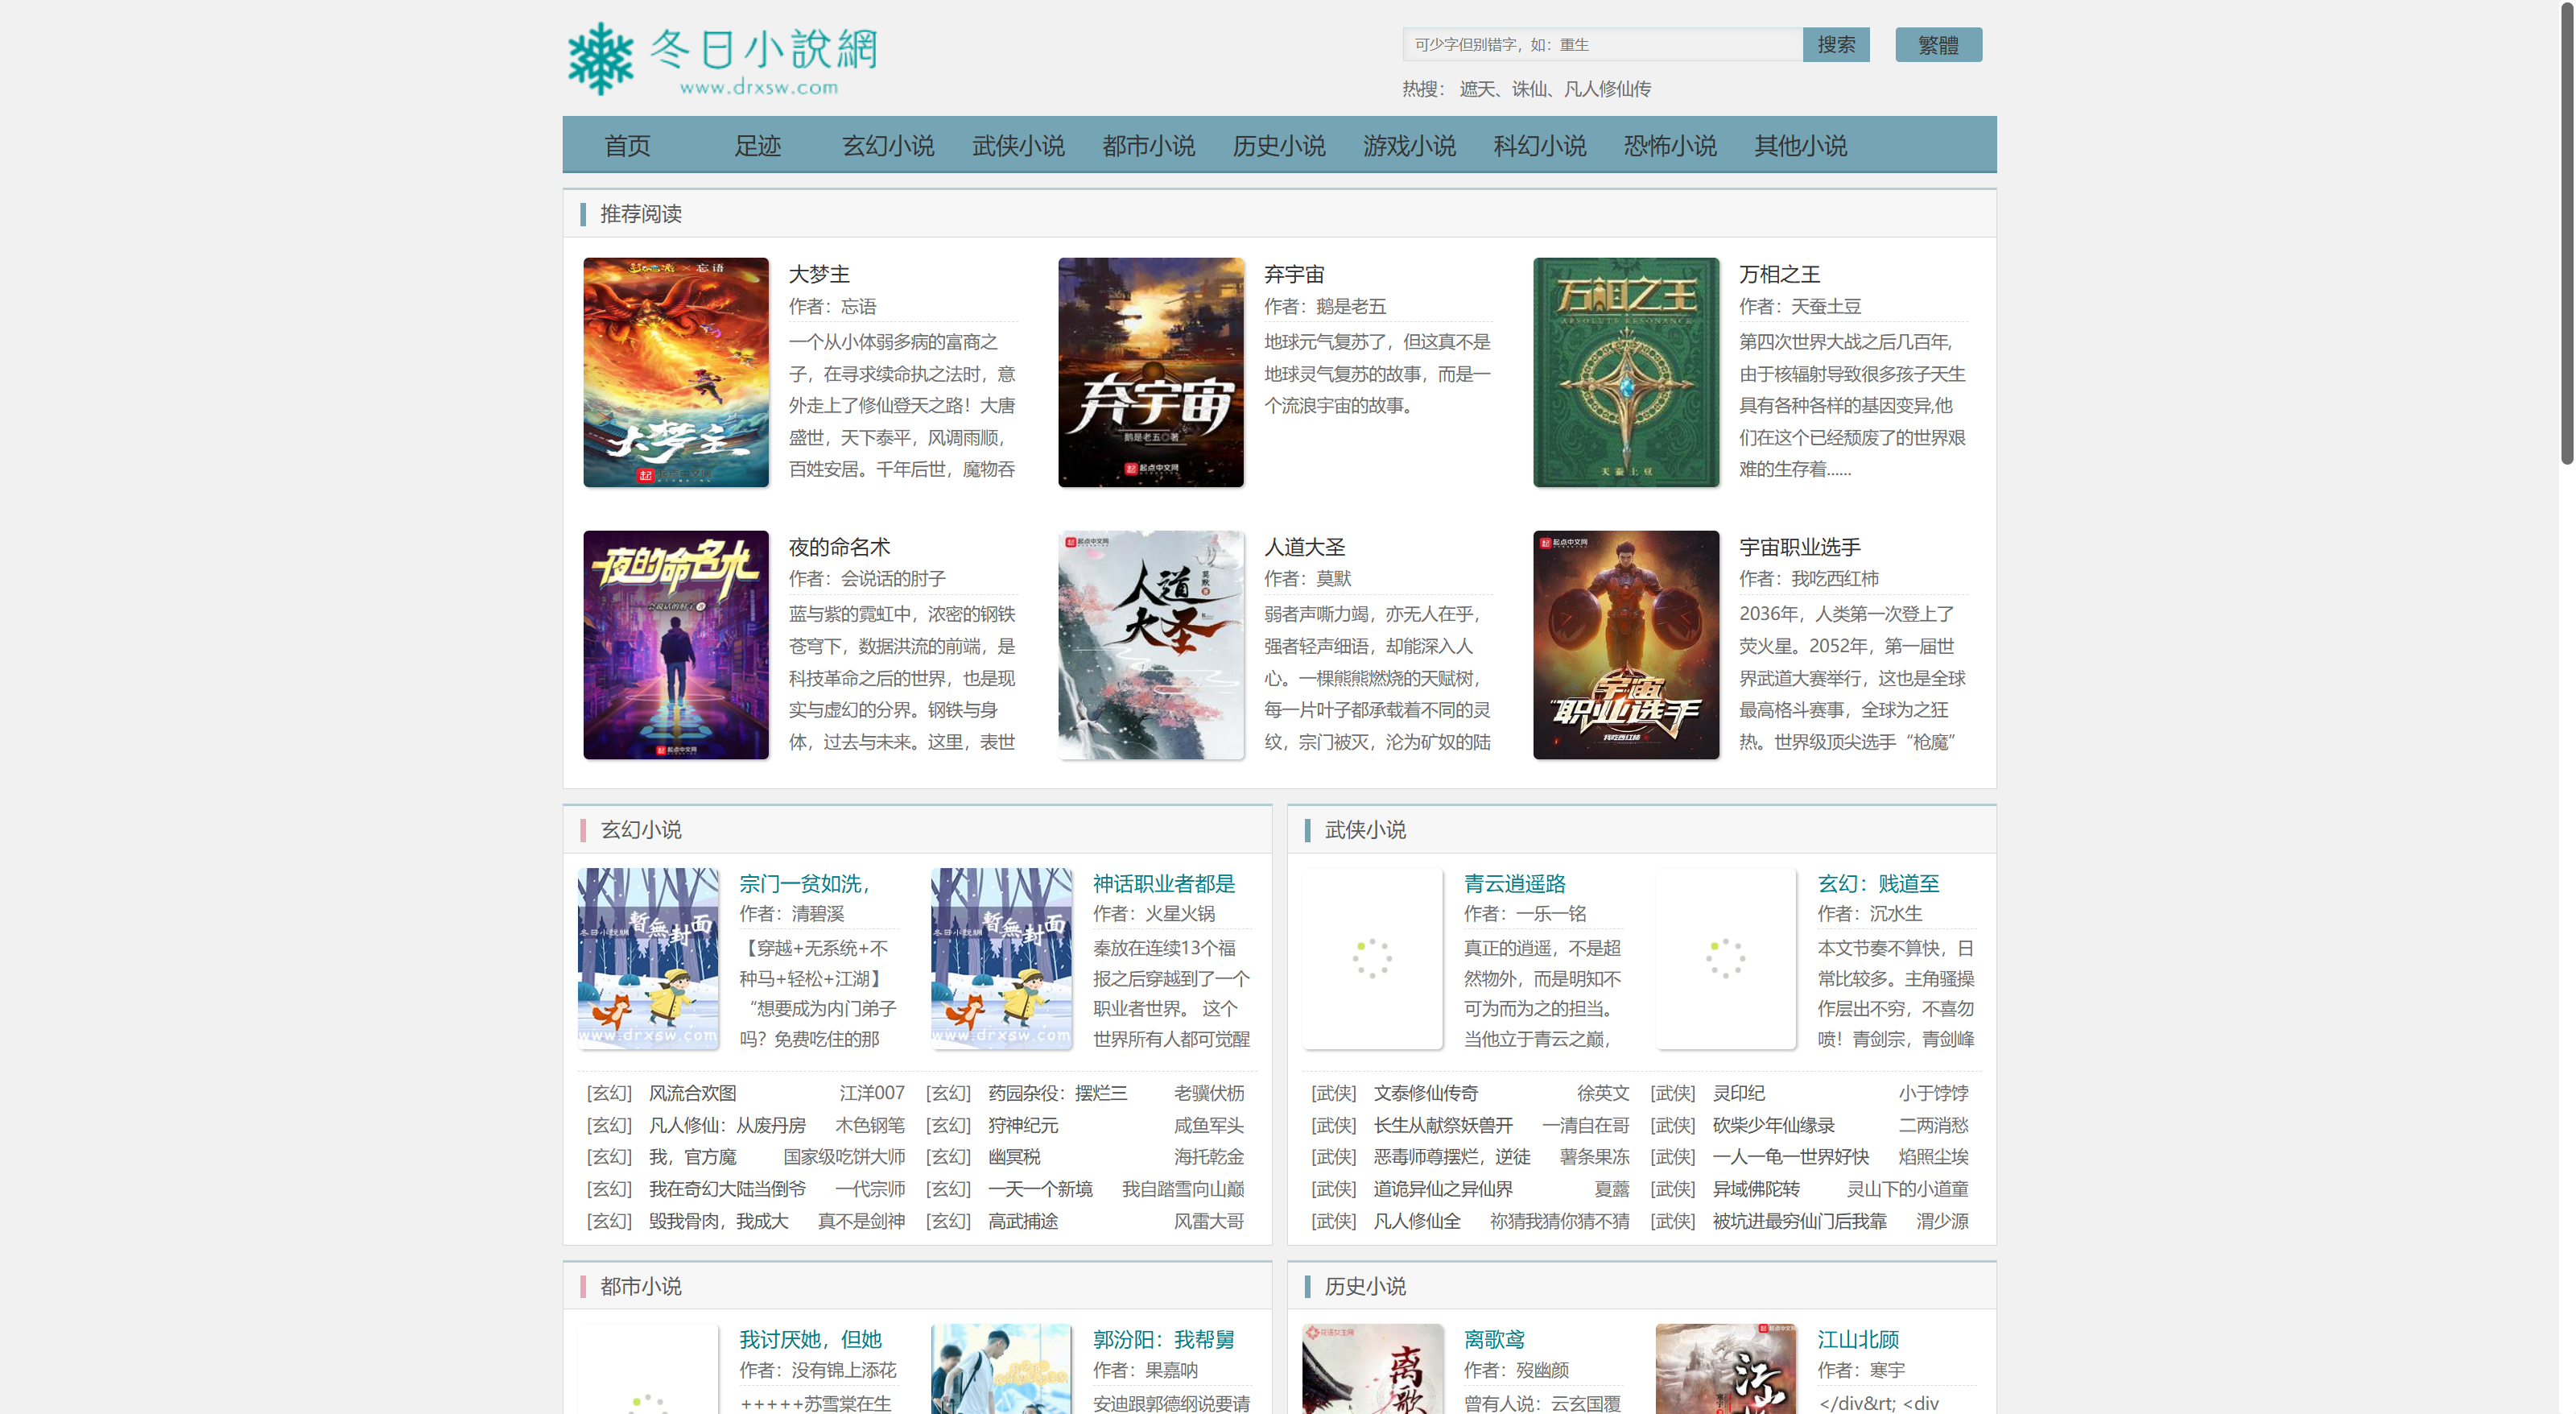The width and height of the screenshot is (2576, 1414).
Task: Open the 大梦主 book cover
Action: point(676,372)
